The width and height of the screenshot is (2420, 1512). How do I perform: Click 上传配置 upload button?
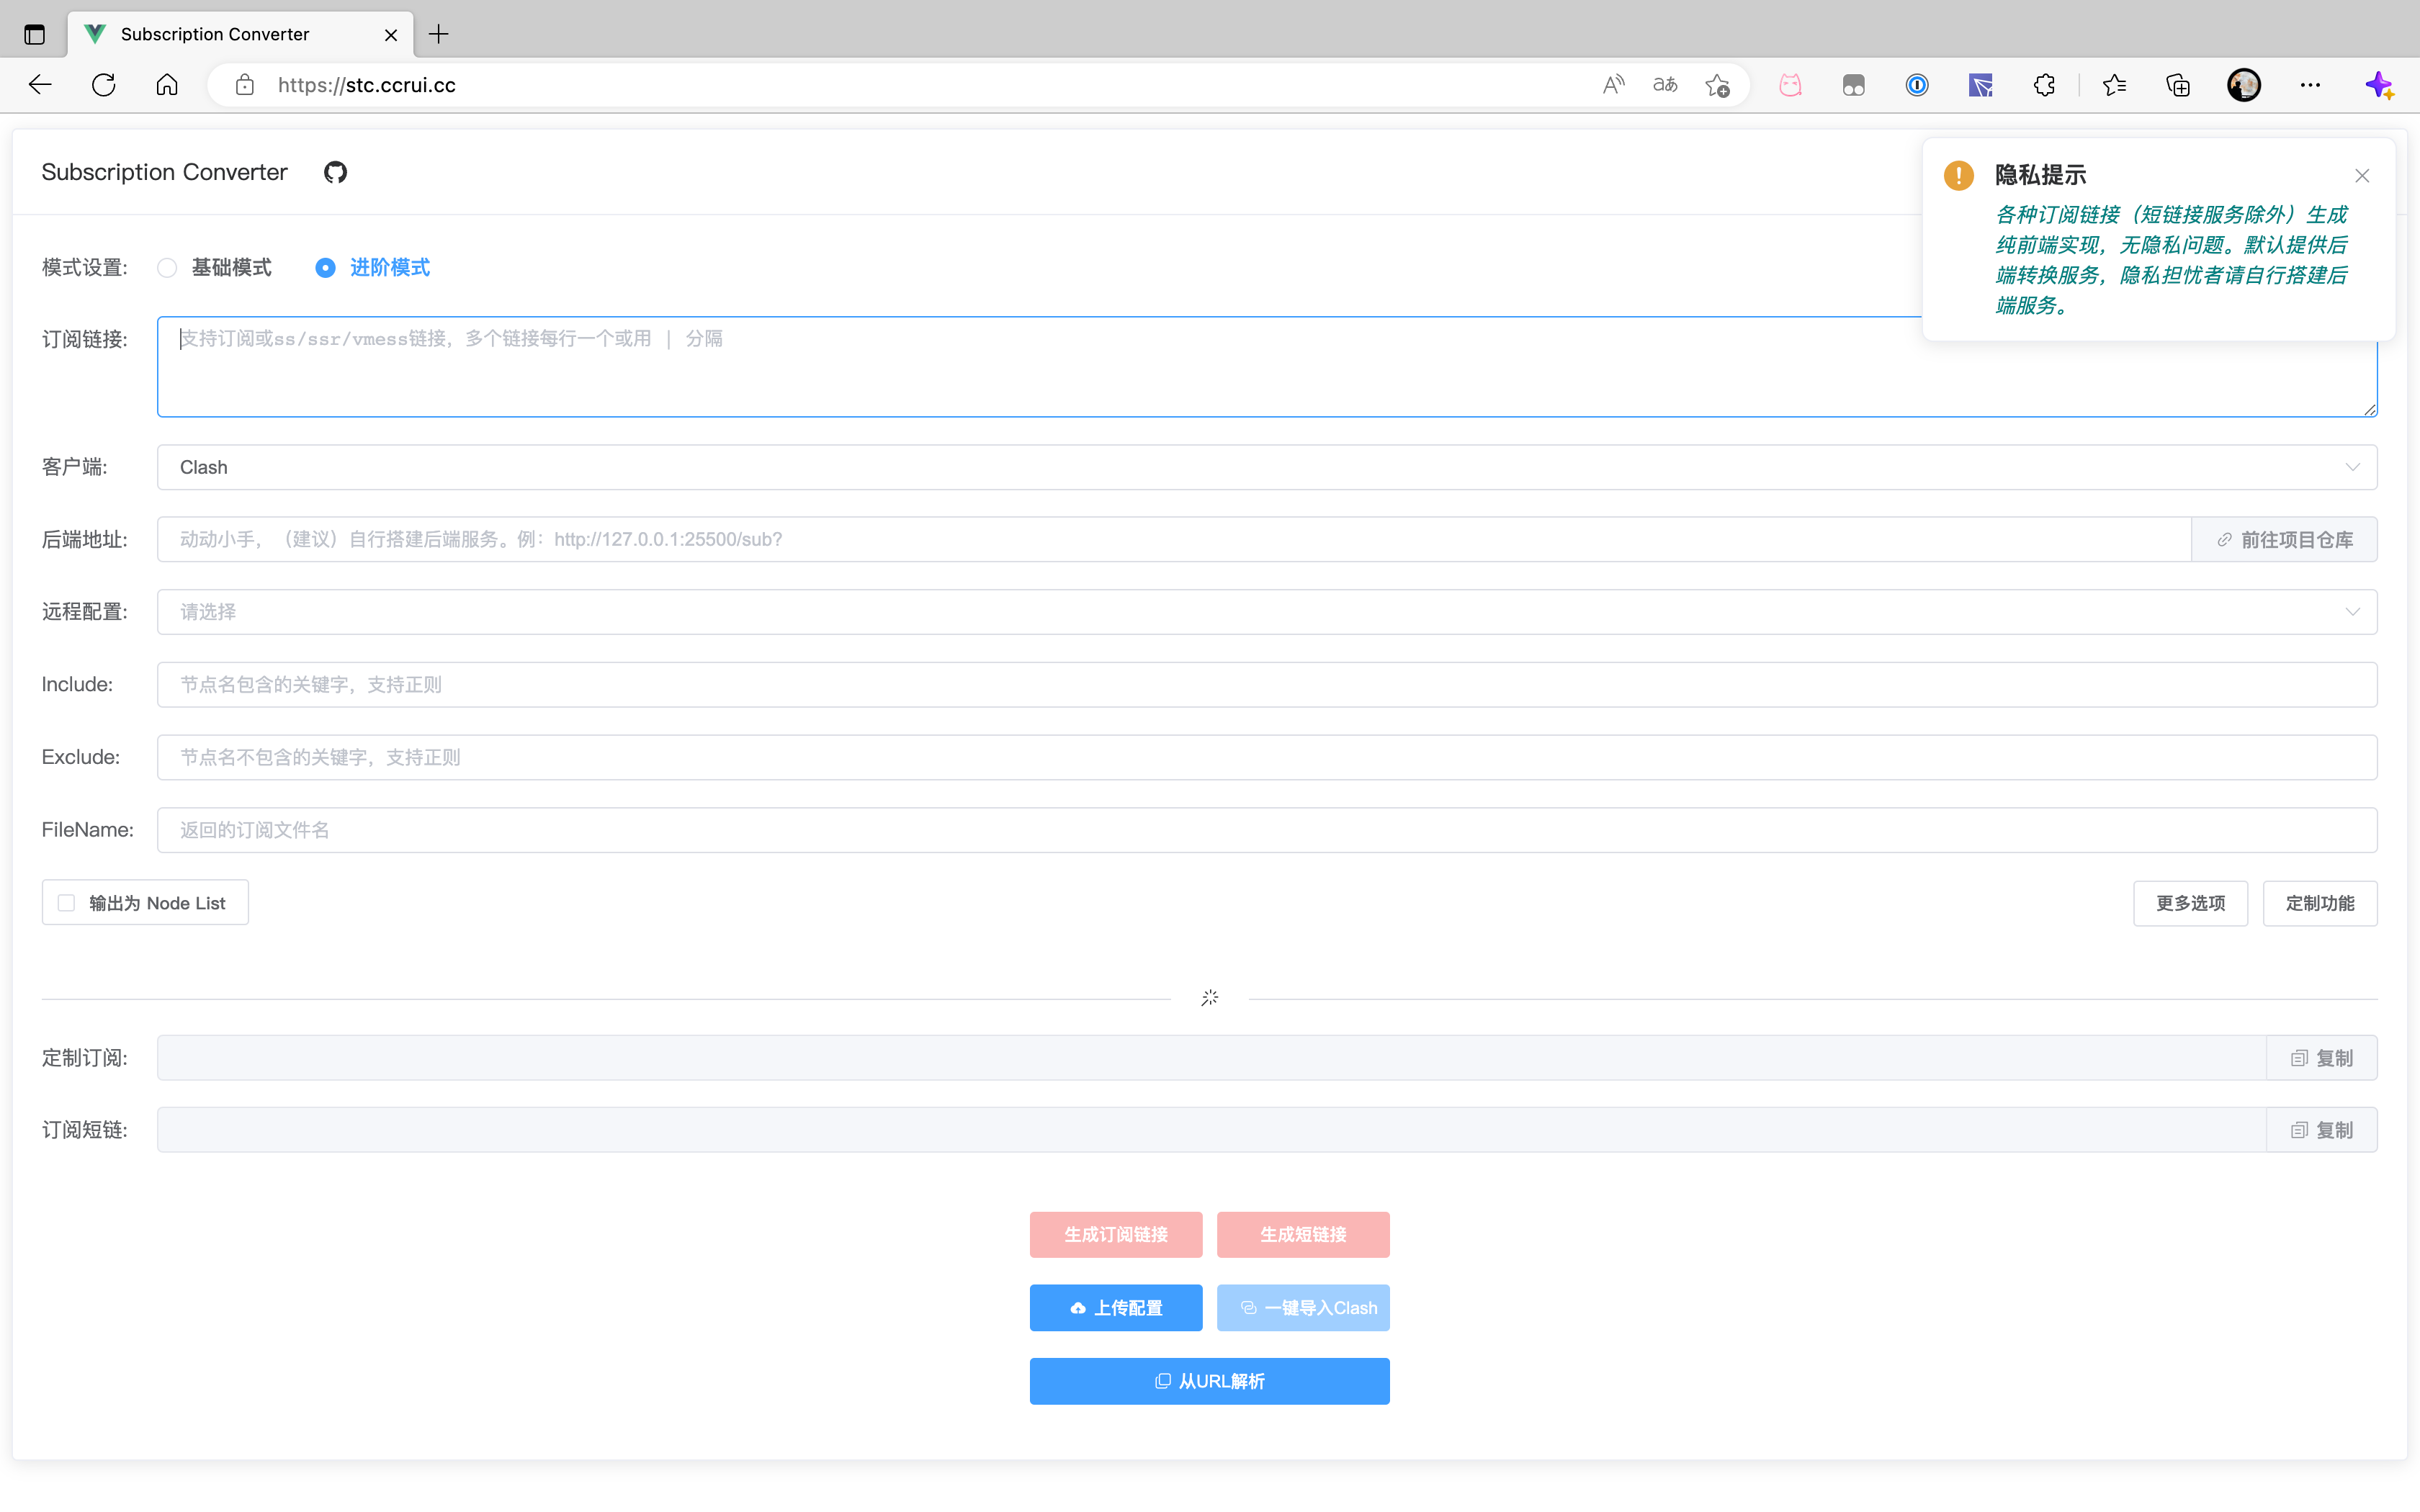(1116, 1308)
